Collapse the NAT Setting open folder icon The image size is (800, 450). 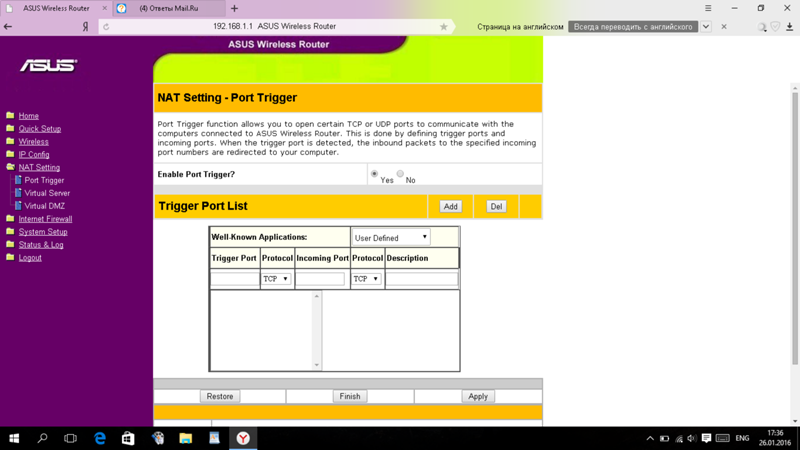[10, 167]
